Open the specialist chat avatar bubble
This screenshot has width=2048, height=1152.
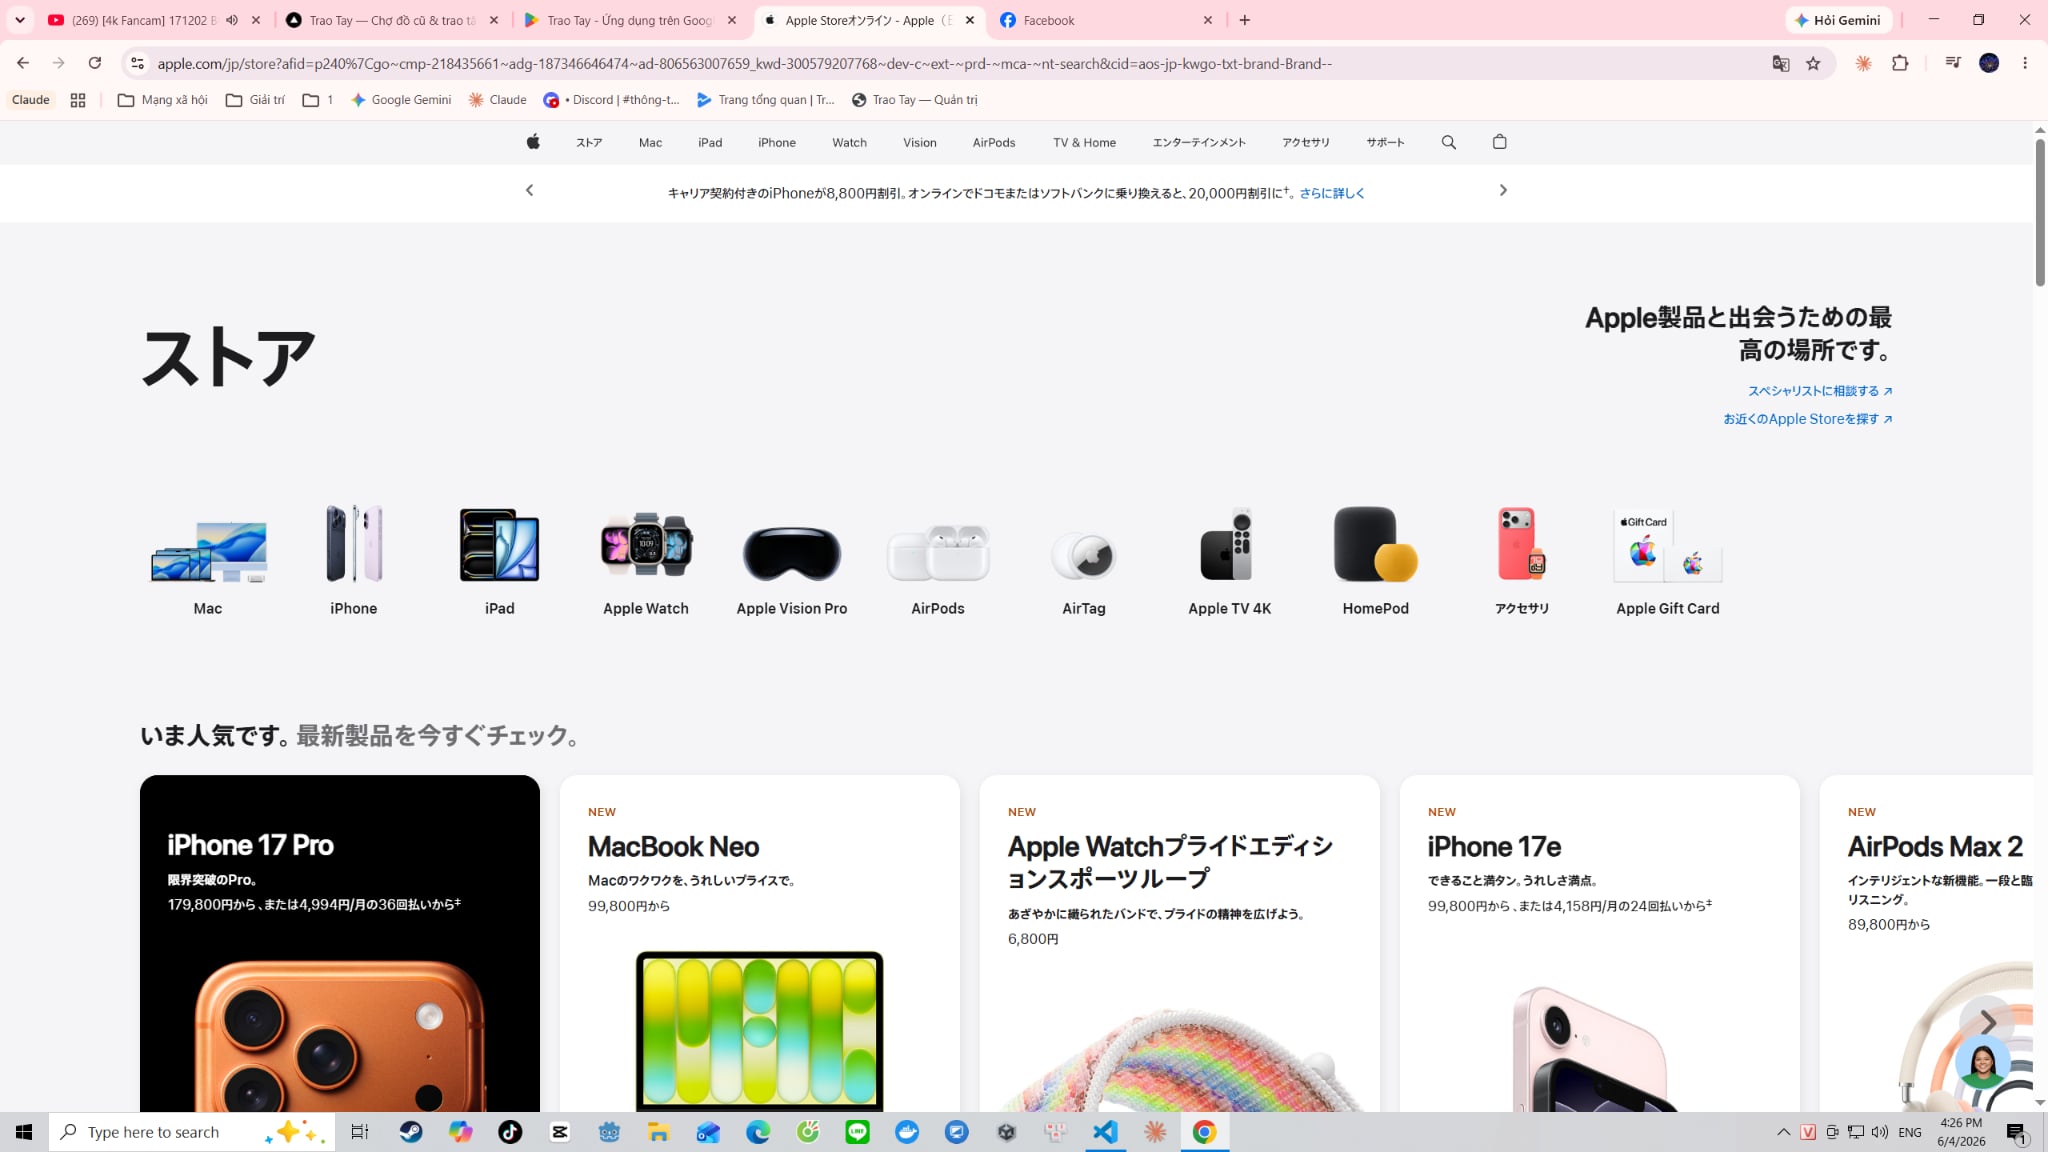click(x=1982, y=1062)
